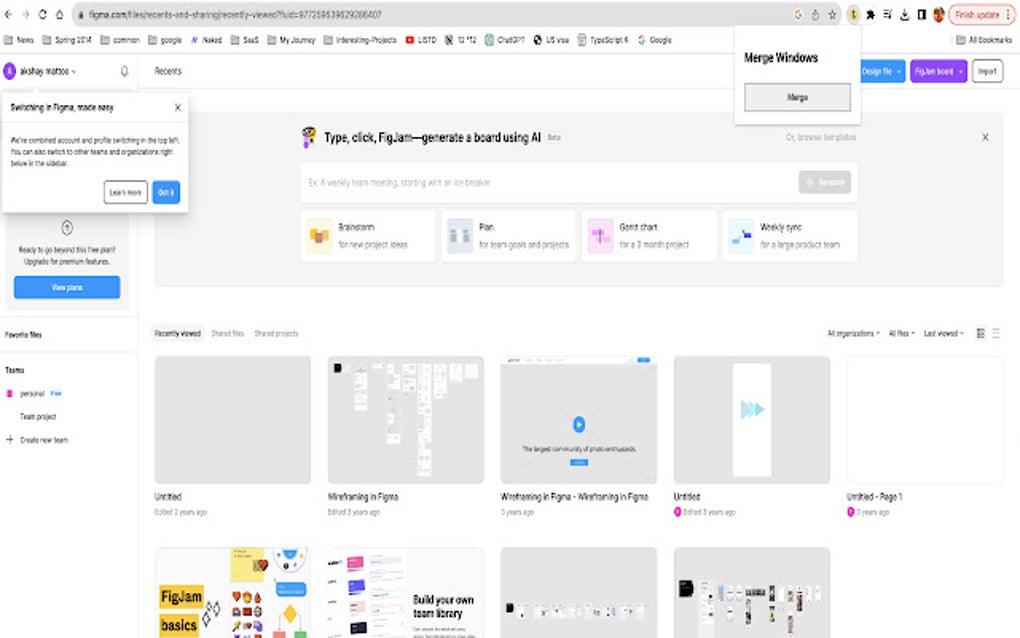Screen dimensions: 1020x638
Task: Open the Chrome three-dot menu
Action: (x=1008, y=14)
